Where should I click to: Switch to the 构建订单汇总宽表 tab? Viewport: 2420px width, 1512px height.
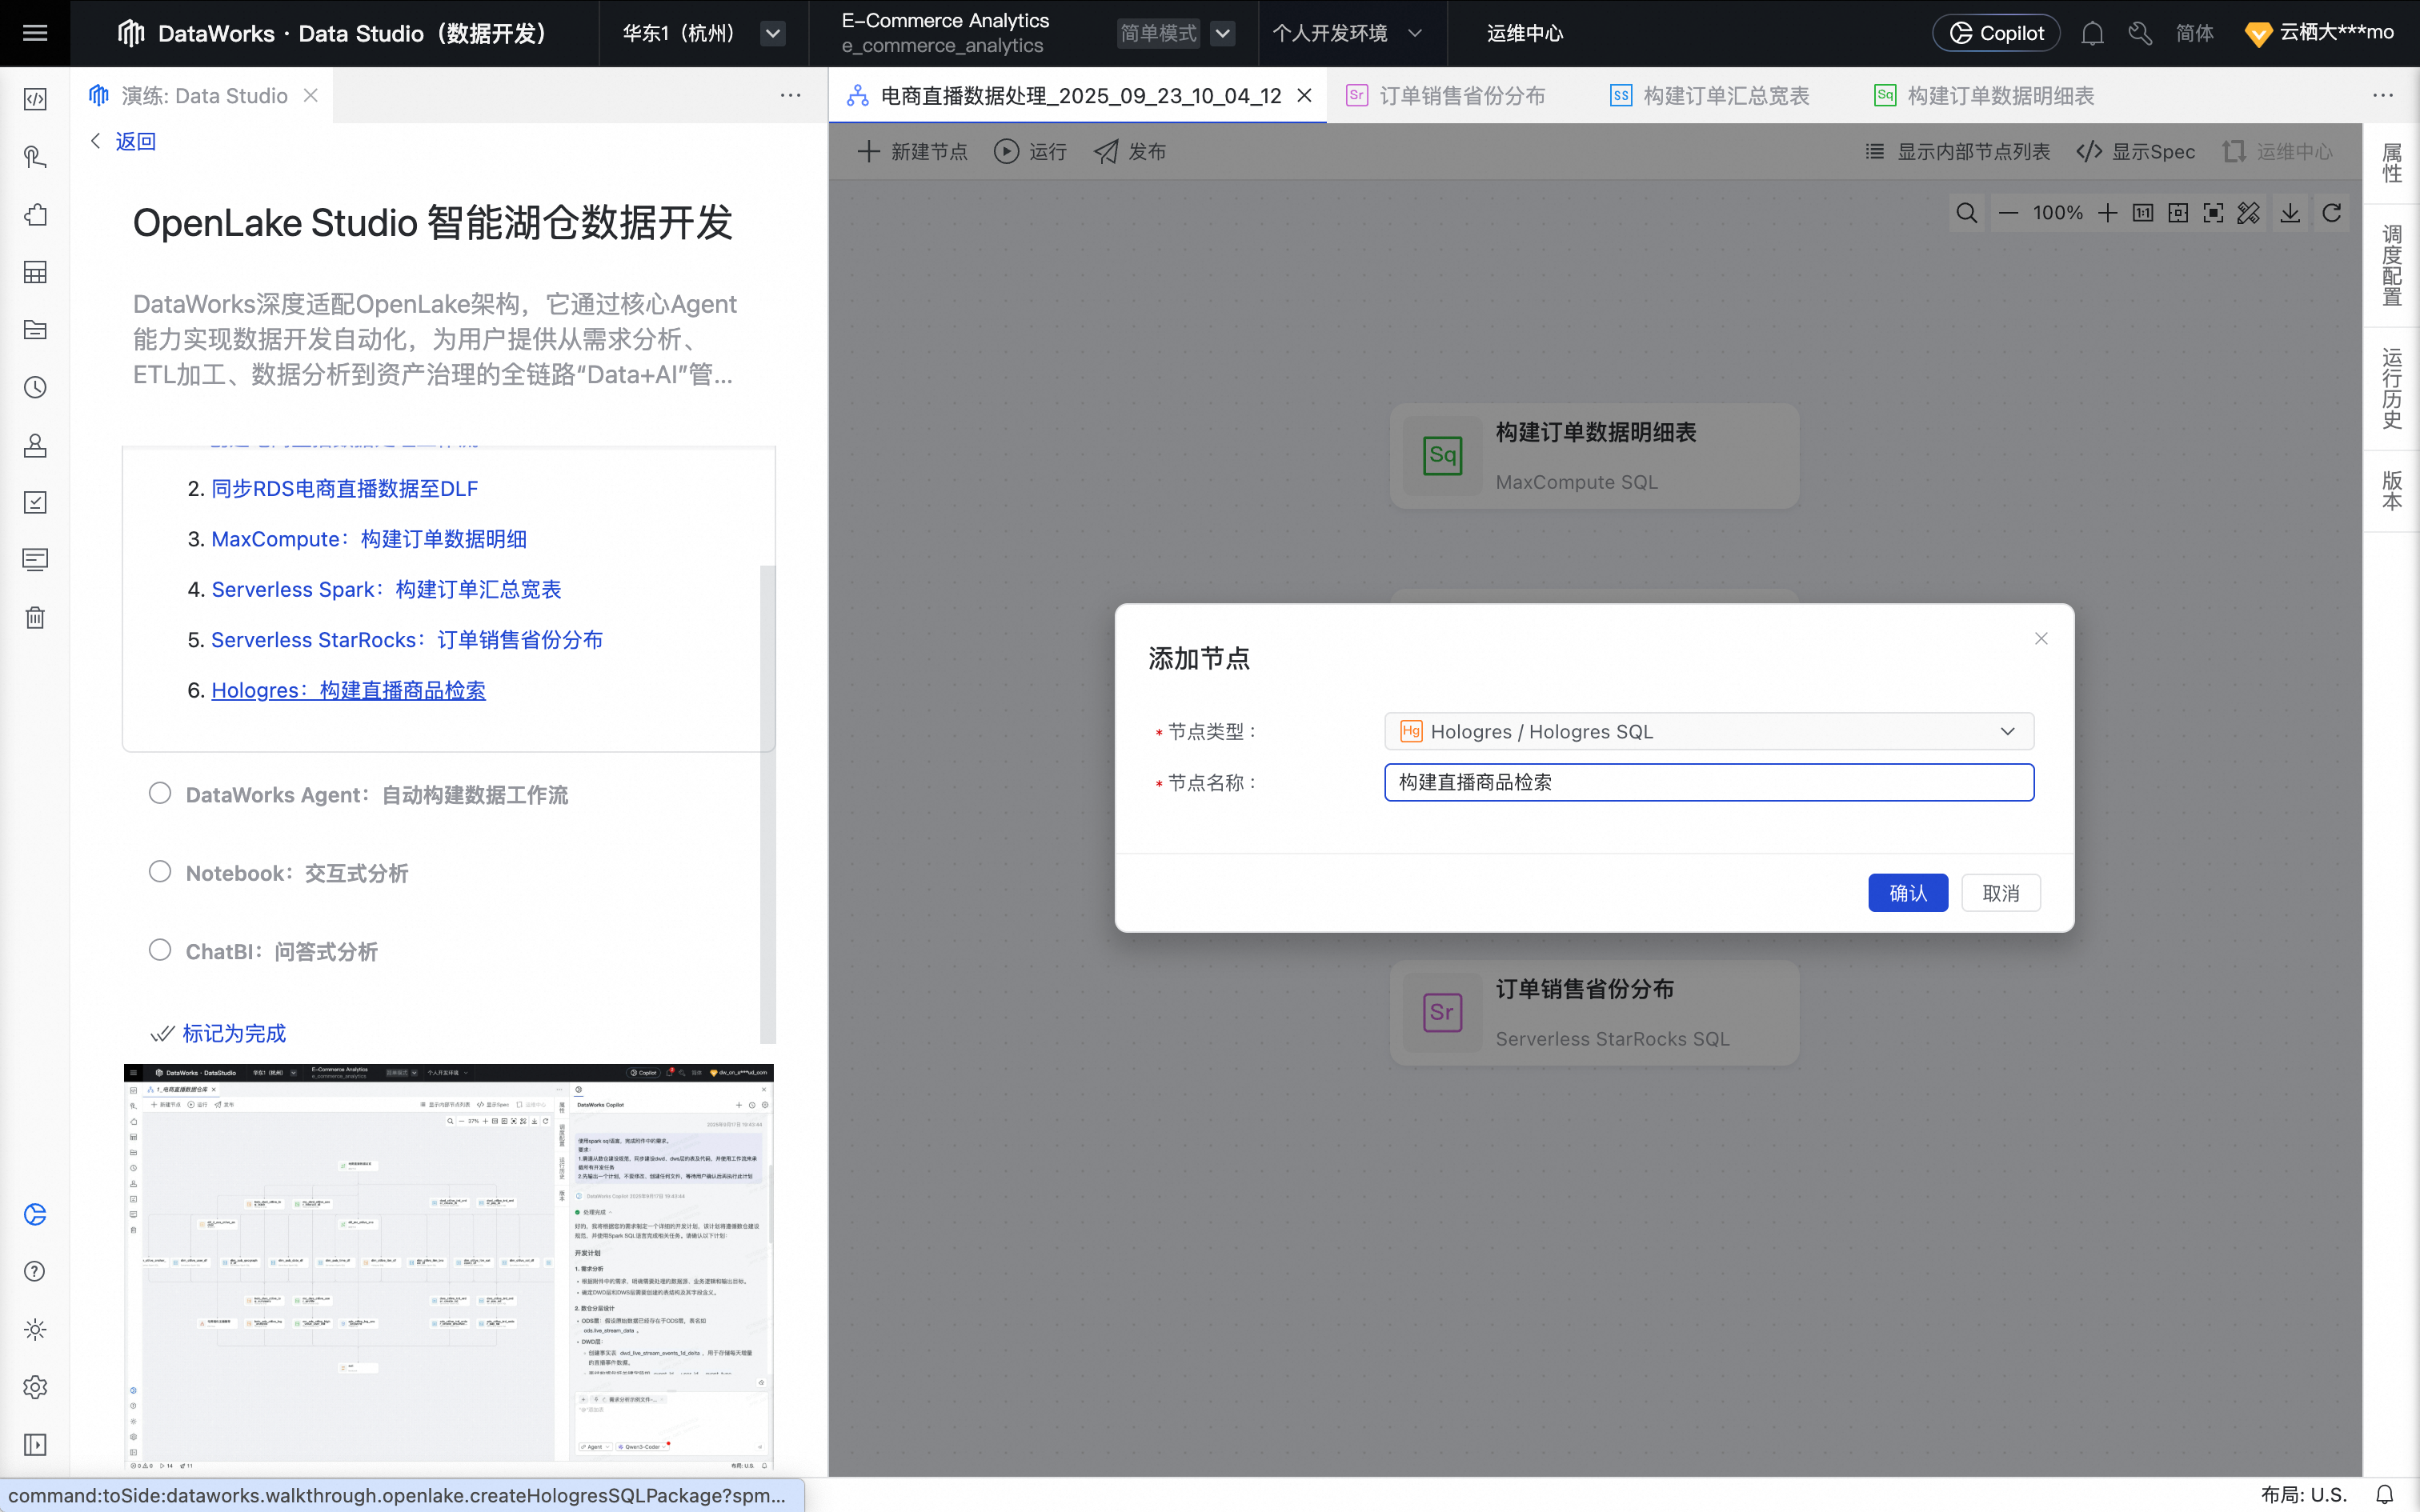click(1725, 96)
